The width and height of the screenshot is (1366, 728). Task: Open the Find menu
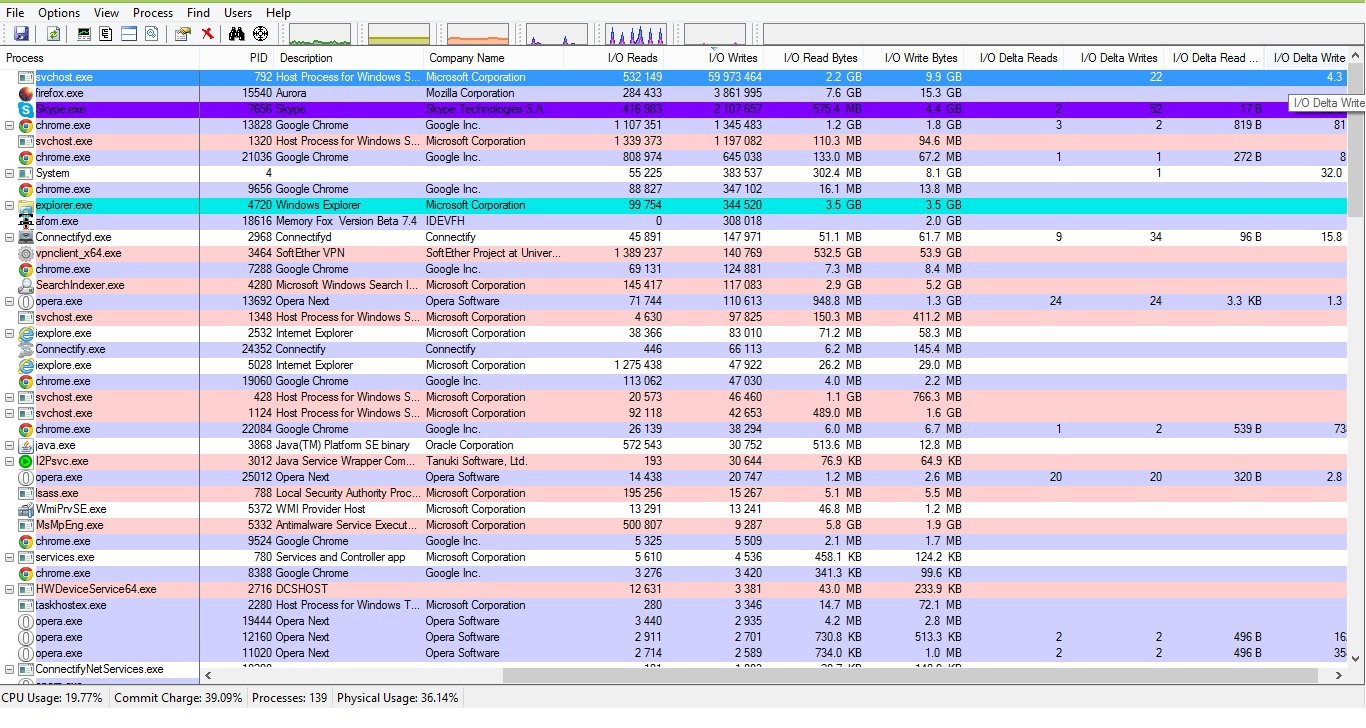tap(199, 13)
